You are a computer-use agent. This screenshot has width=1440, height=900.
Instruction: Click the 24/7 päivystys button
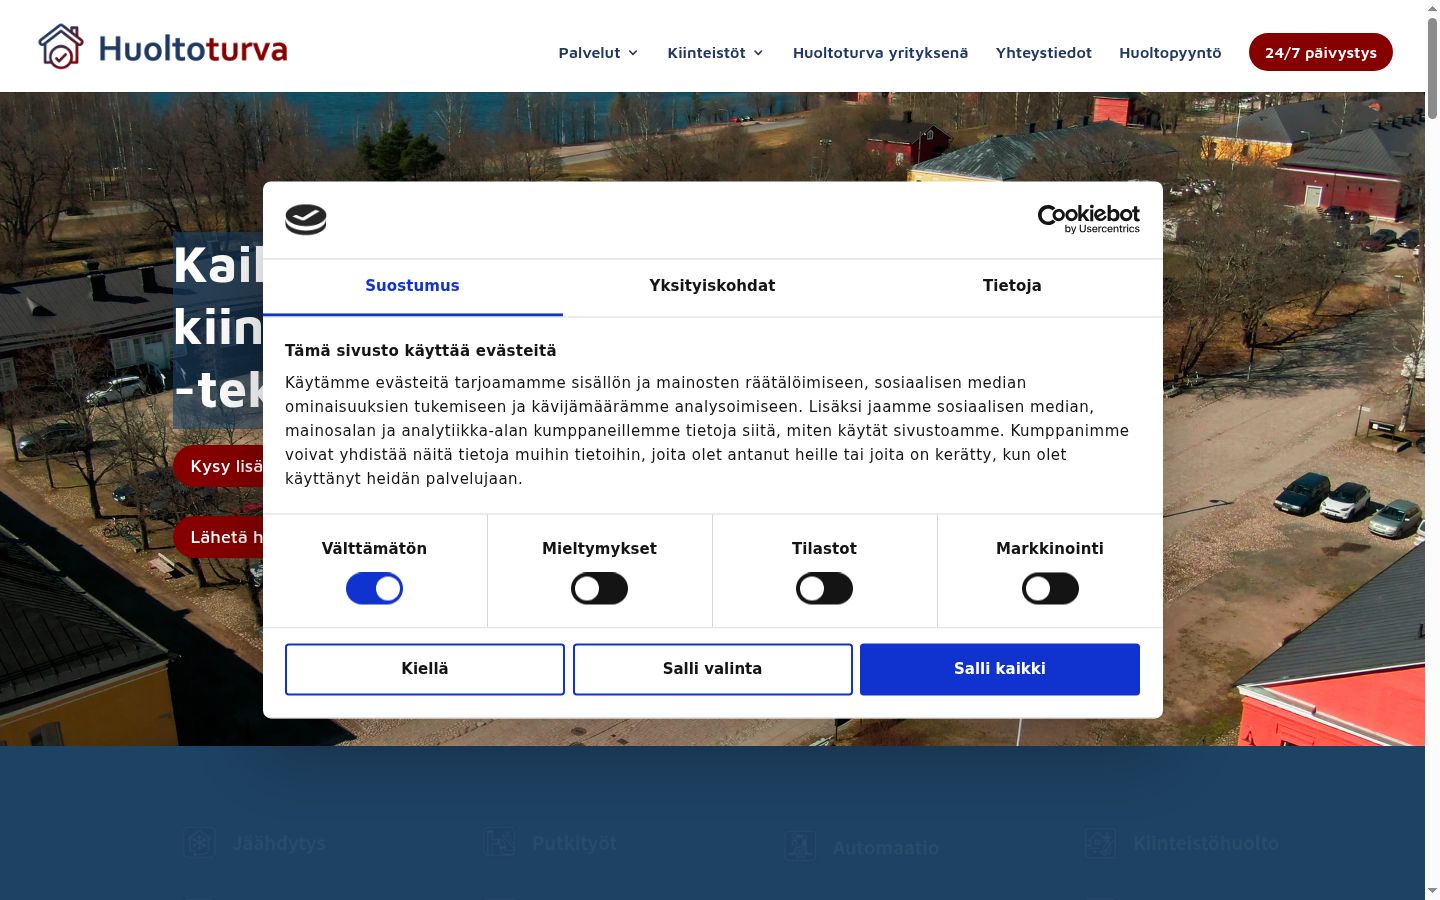tap(1320, 52)
